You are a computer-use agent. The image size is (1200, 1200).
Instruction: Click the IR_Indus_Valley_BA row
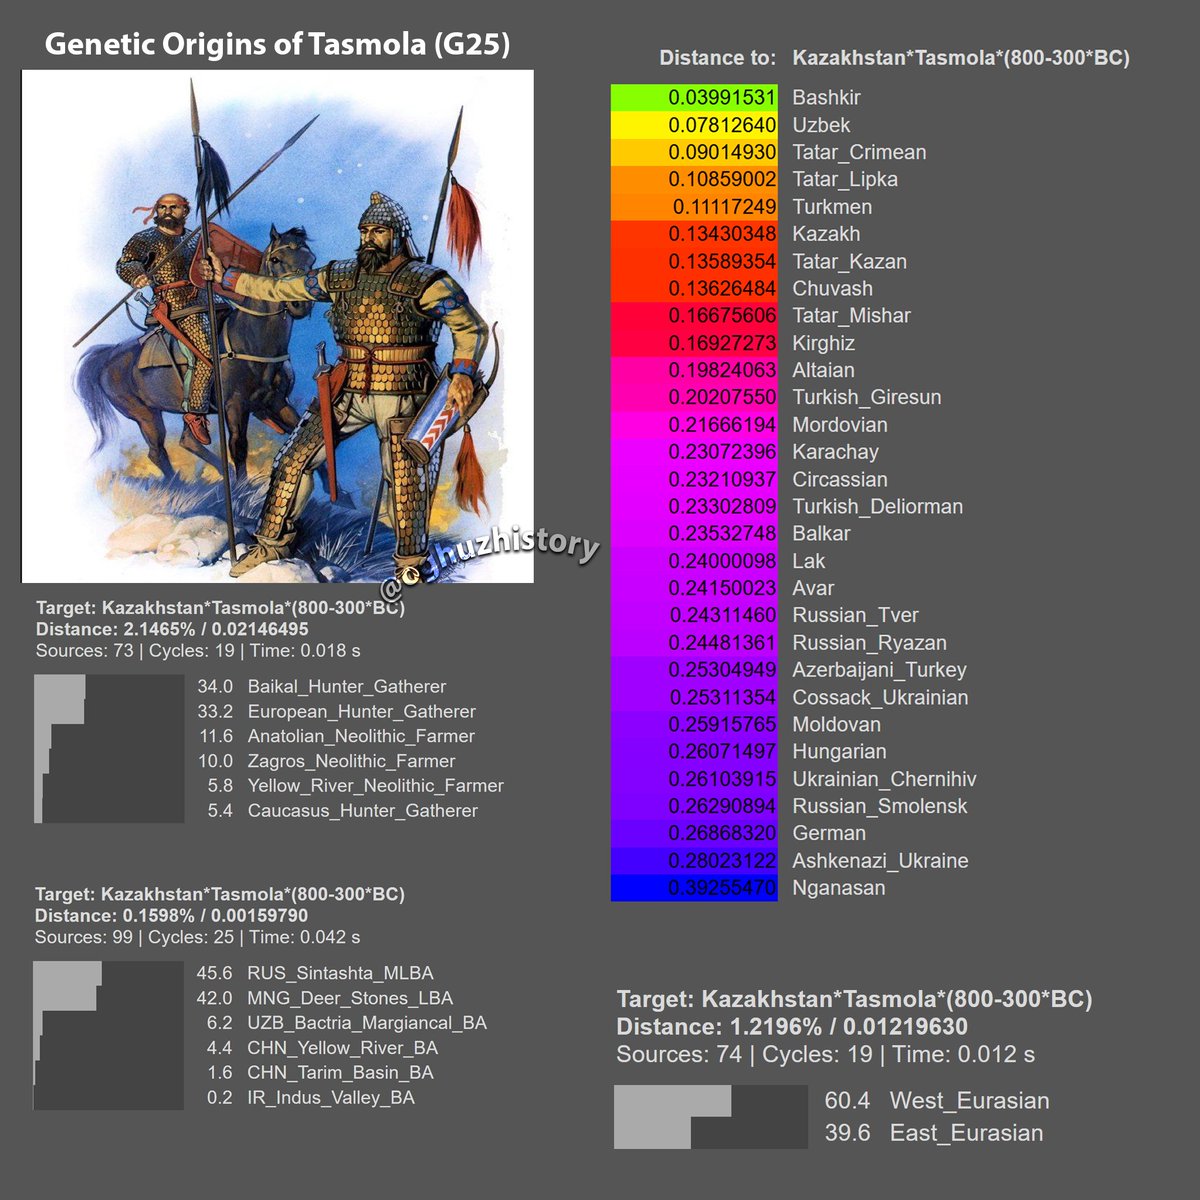310,1098
